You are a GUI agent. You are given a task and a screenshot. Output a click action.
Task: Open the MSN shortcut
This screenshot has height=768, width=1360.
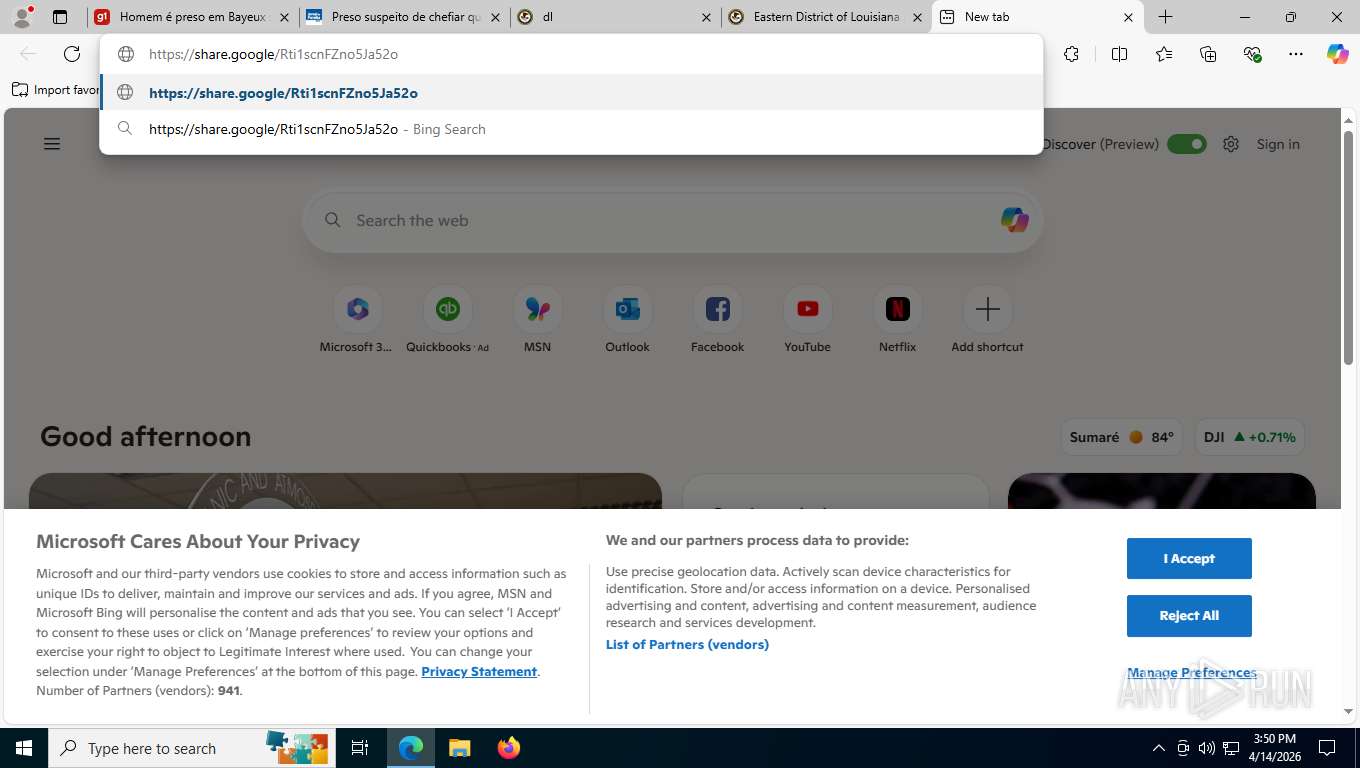537,320
